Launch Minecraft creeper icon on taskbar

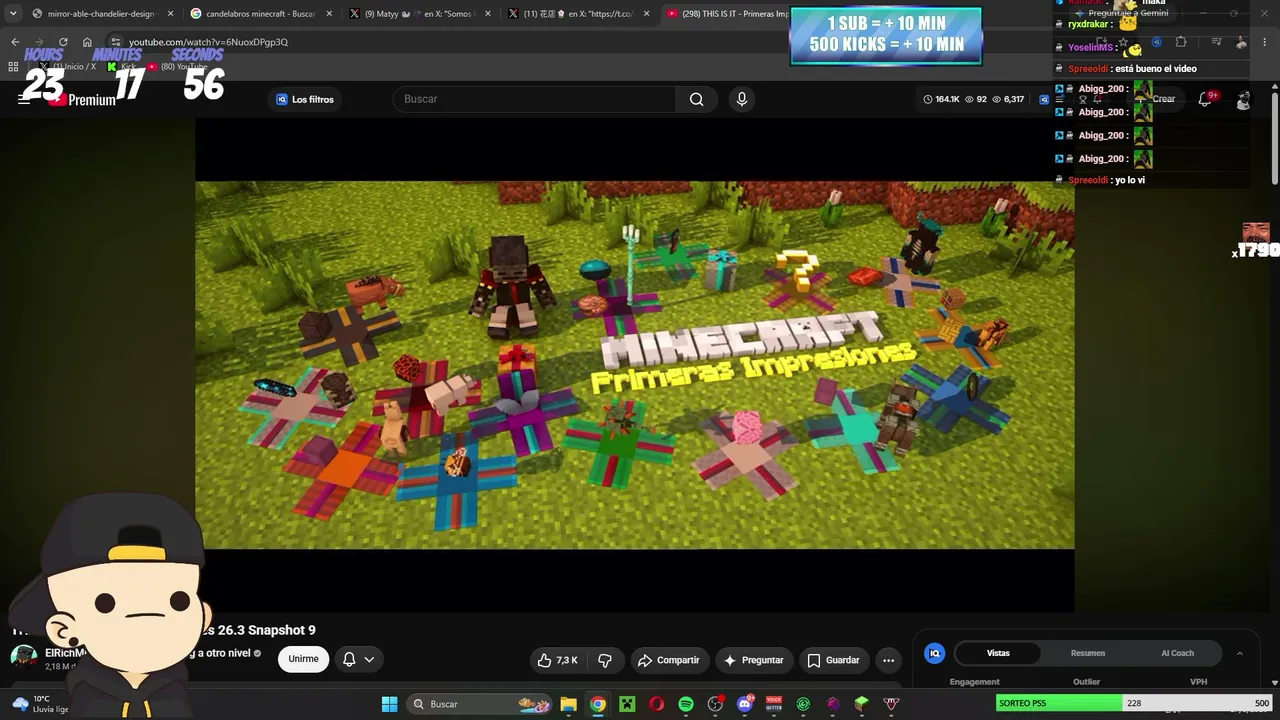tap(627, 704)
